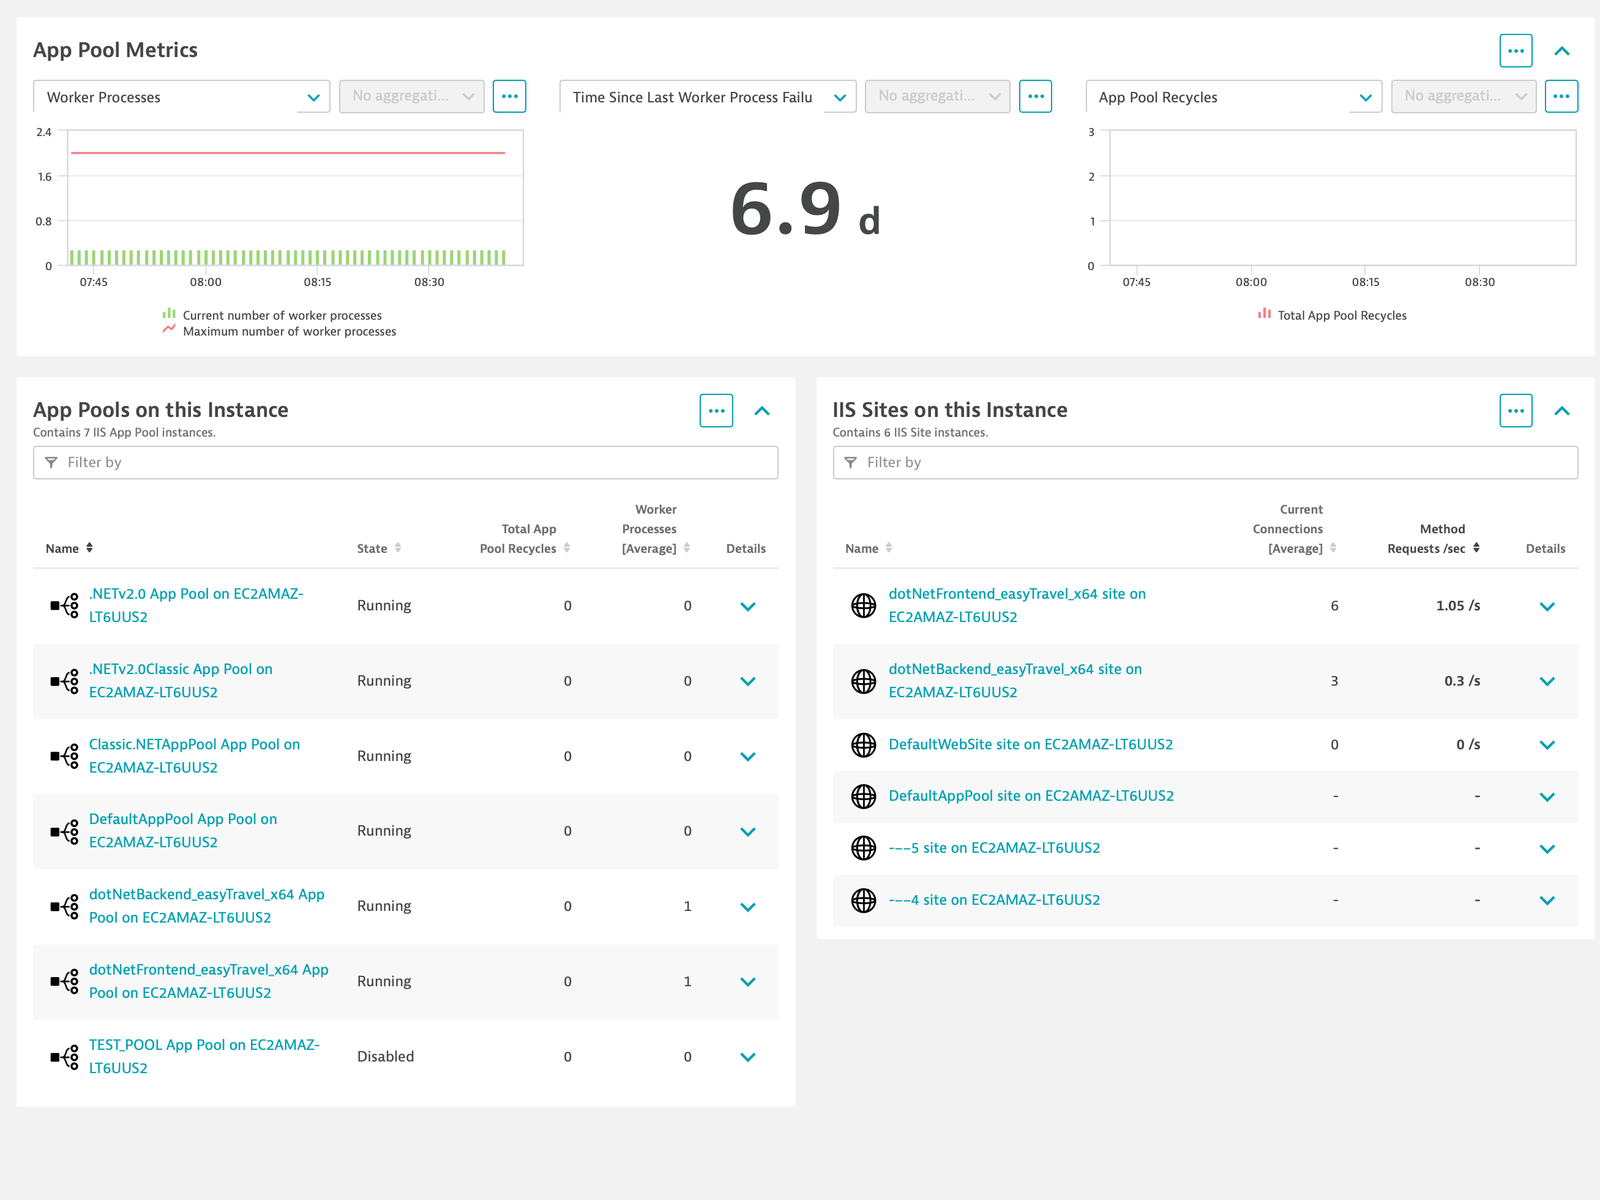
Task: Open the Classic.NETAppPool App Pool link
Action: [194, 756]
